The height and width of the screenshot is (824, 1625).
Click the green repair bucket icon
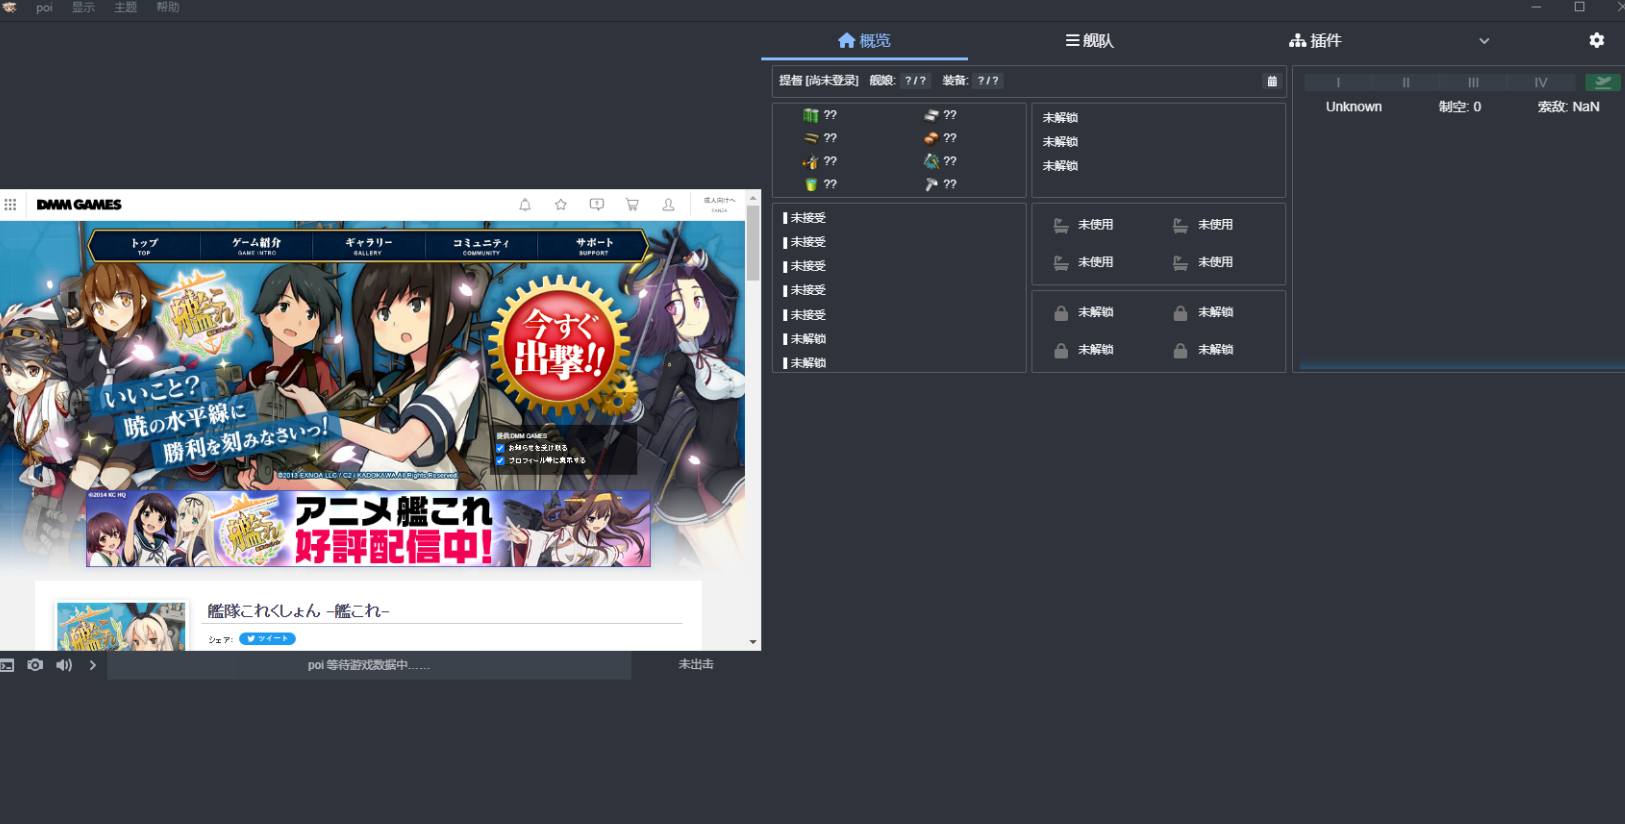[x=811, y=184]
